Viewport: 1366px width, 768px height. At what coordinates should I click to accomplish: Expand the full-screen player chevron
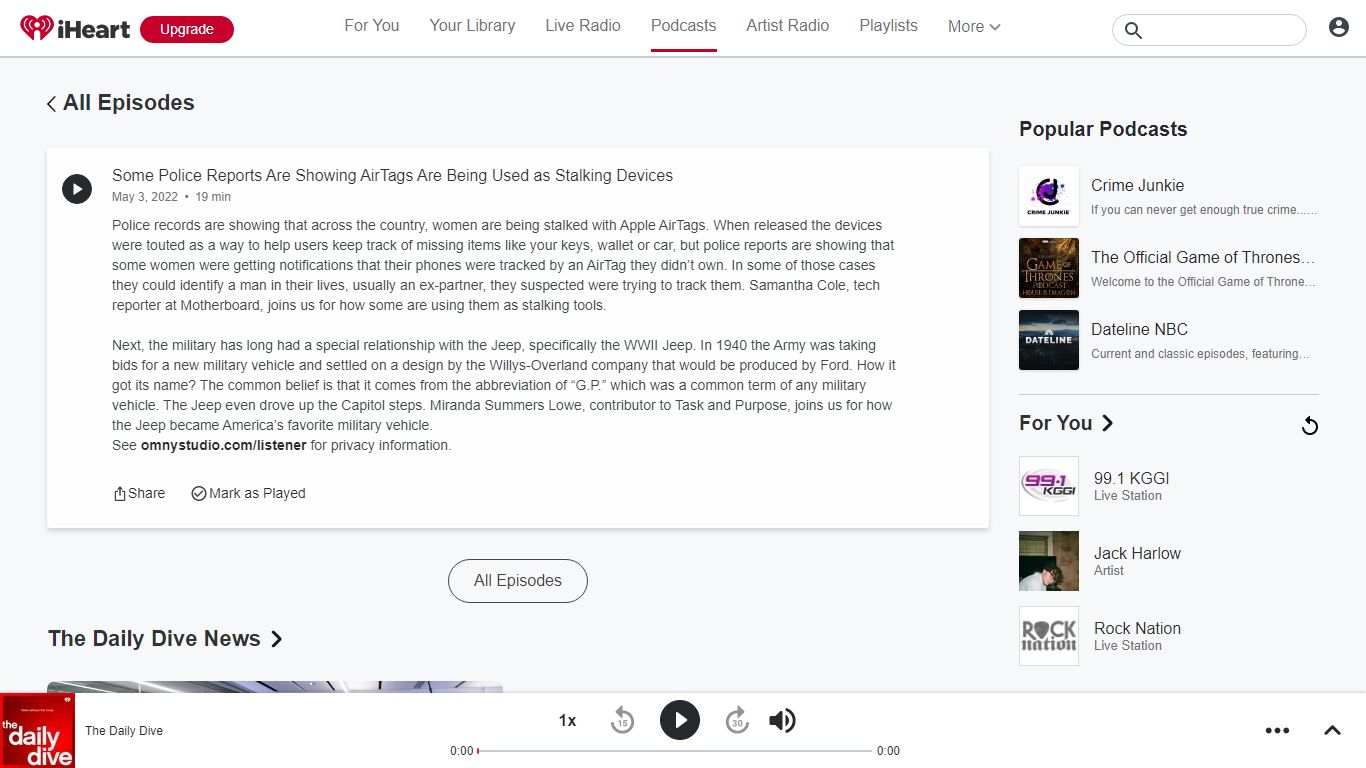(1332, 730)
